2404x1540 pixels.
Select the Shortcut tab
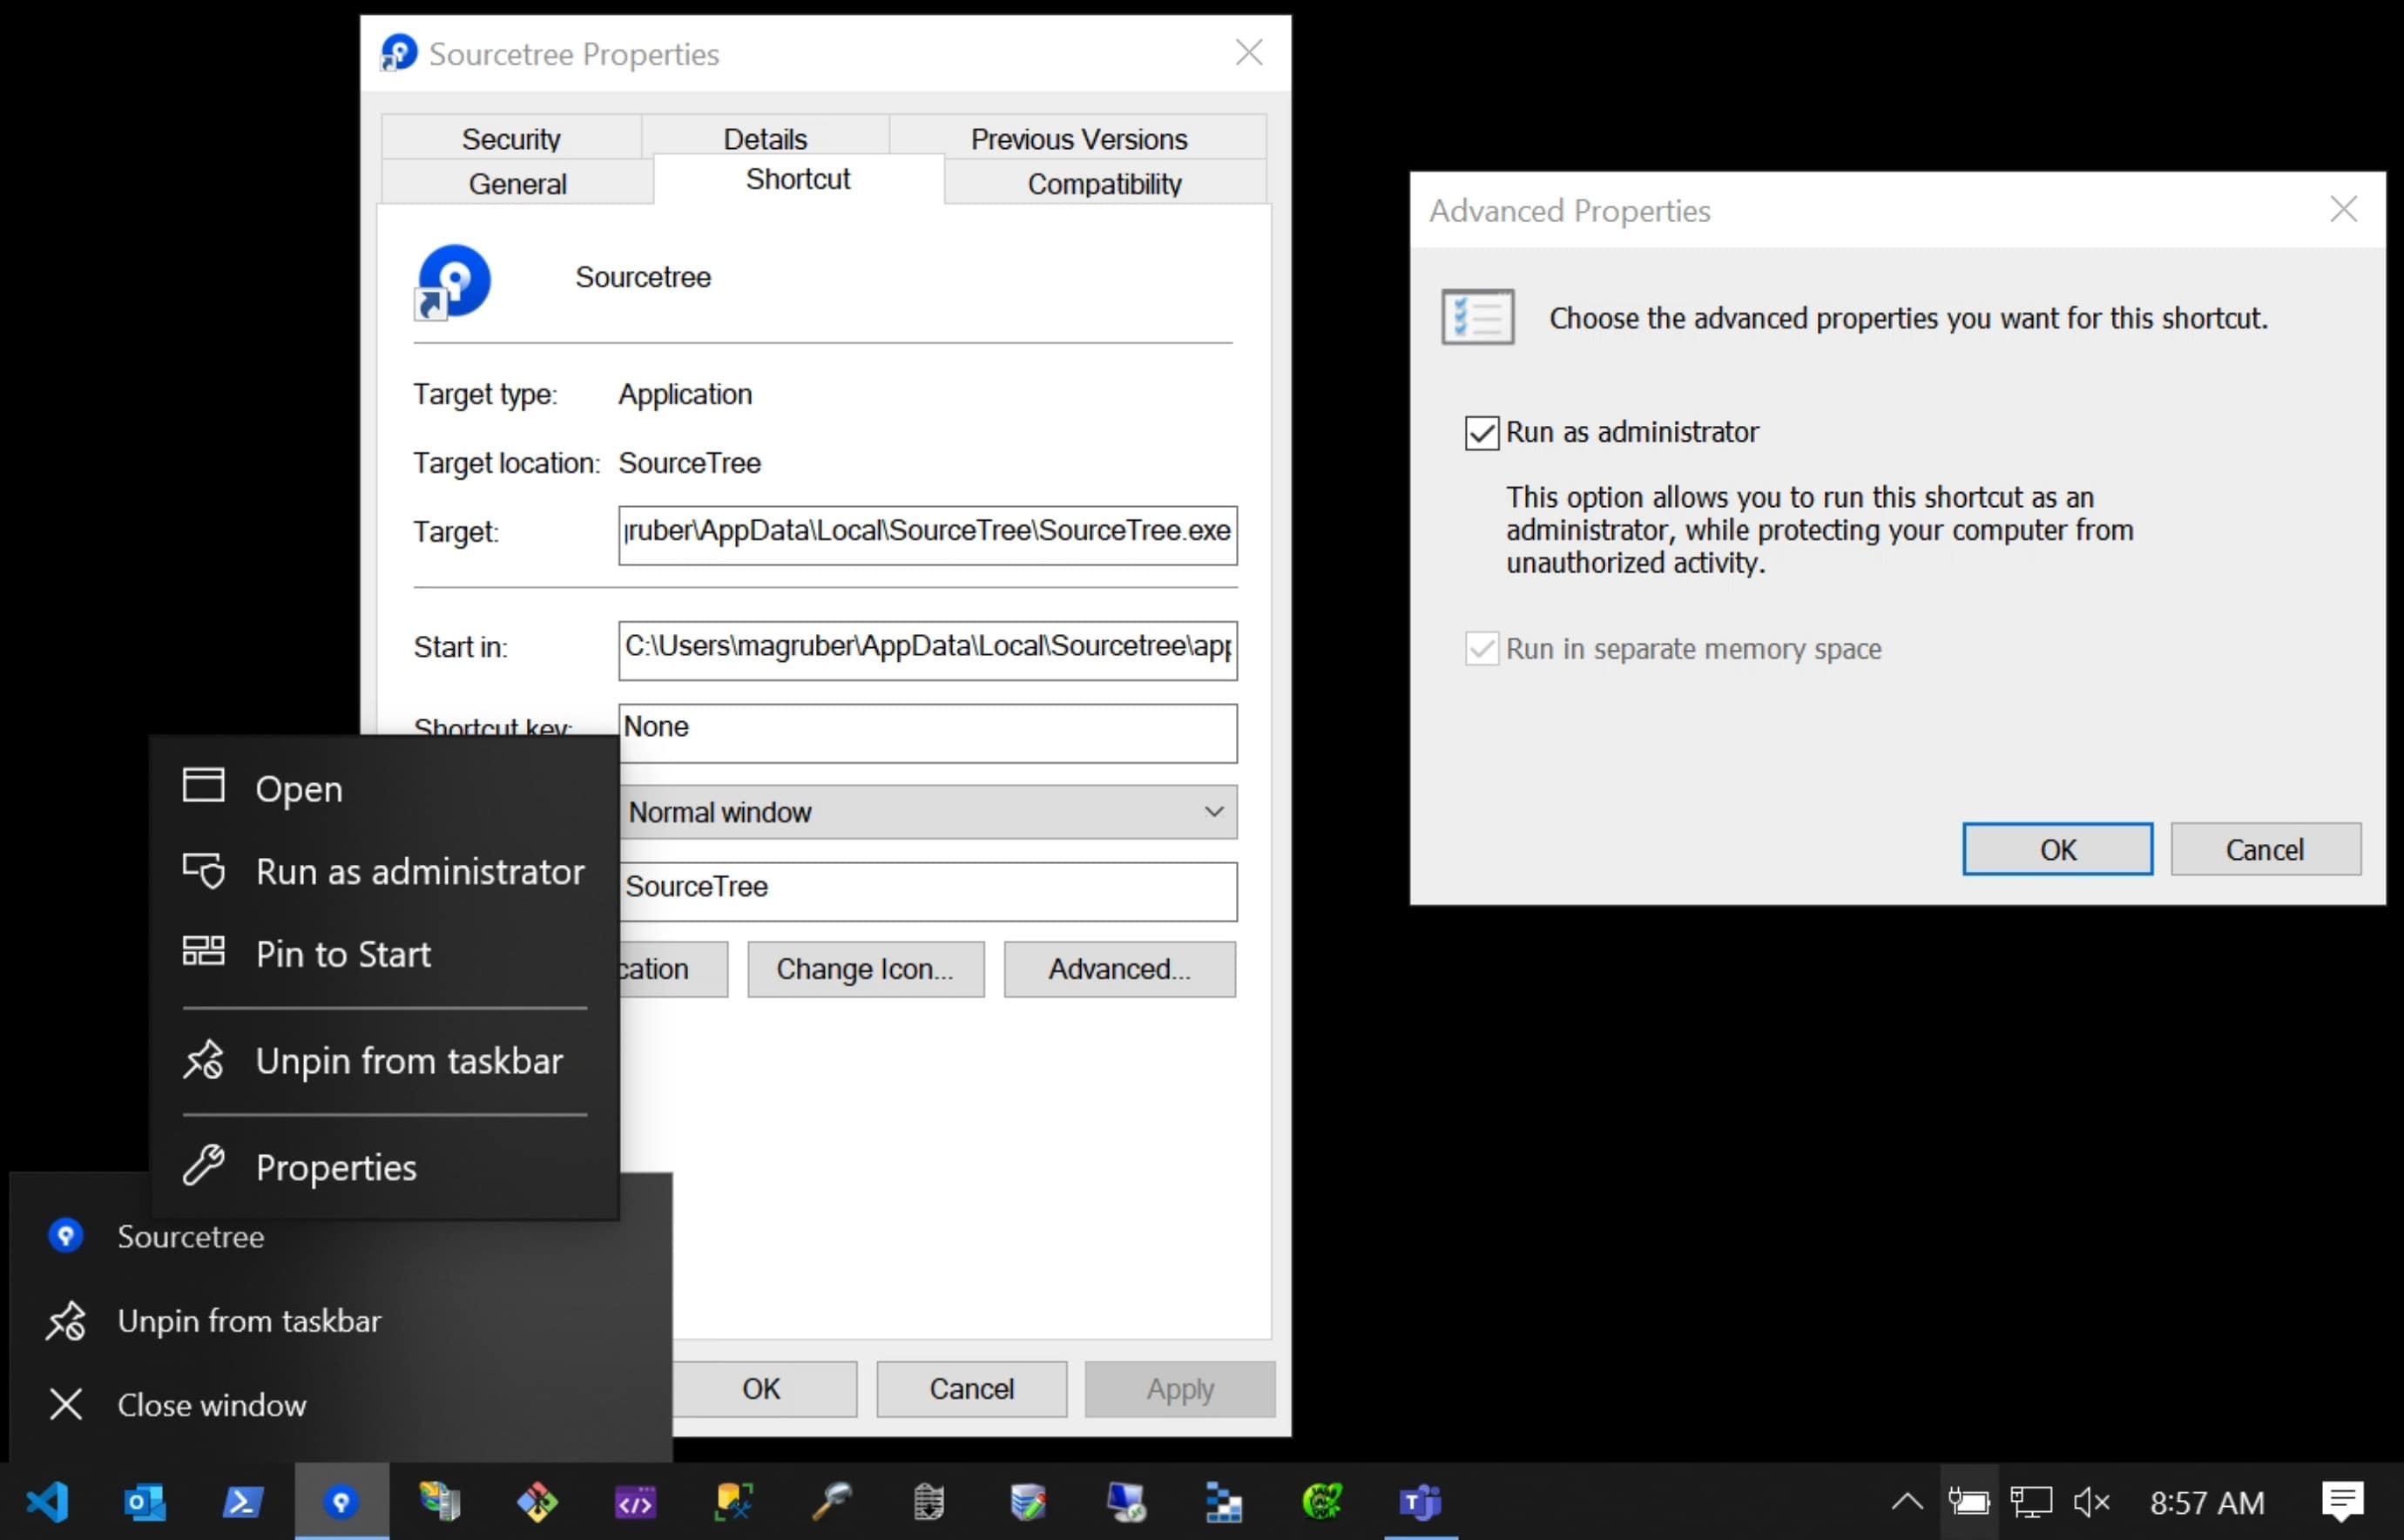[798, 179]
